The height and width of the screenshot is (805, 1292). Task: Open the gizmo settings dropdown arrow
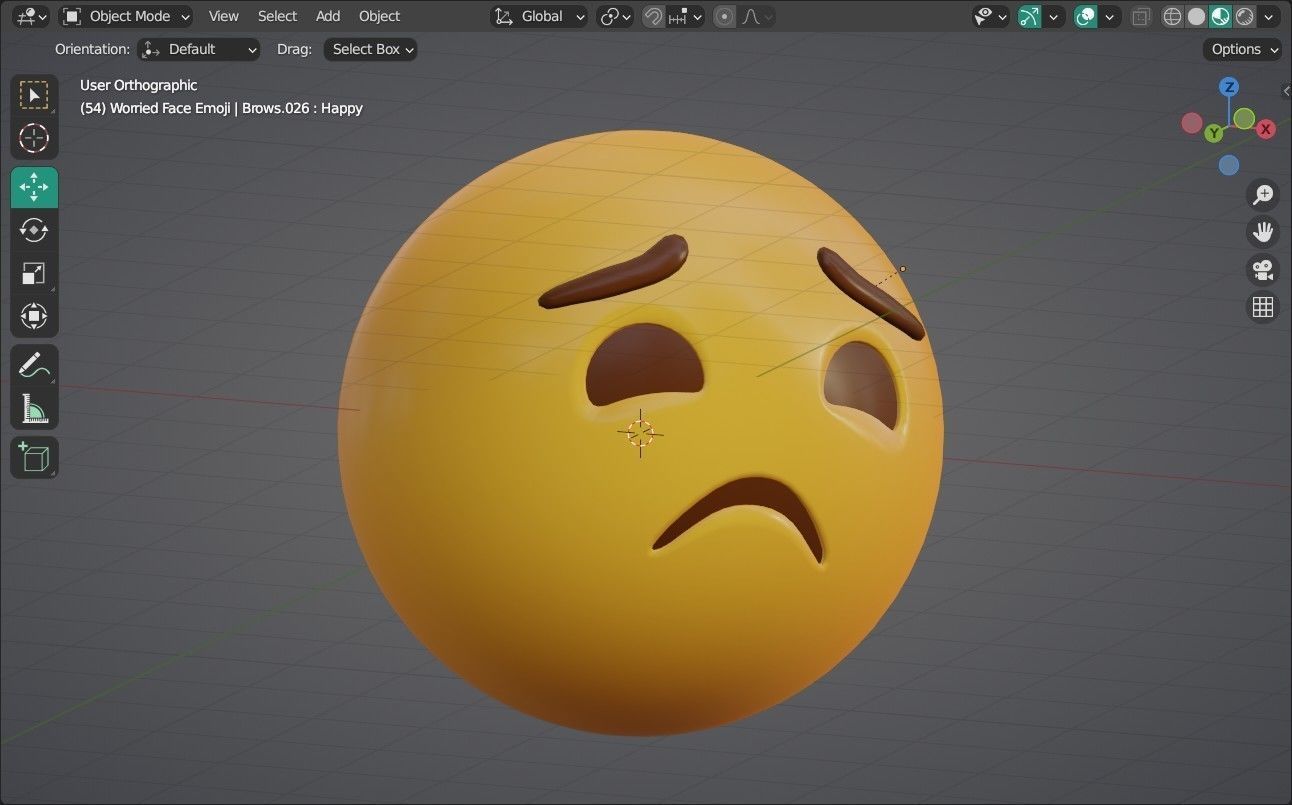(1053, 16)
